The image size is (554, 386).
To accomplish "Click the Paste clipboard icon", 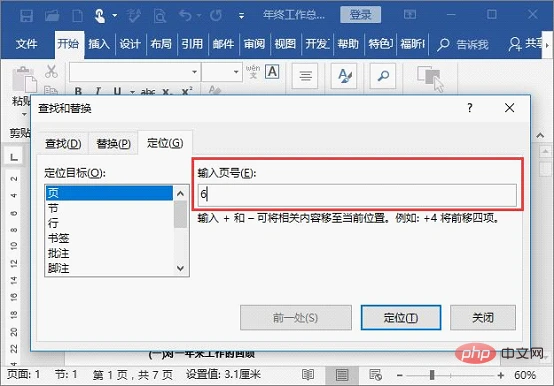I will [24, 79].
